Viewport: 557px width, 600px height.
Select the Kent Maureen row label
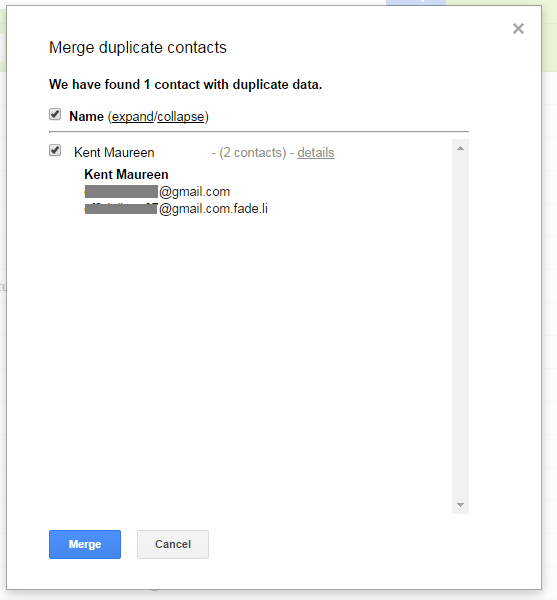(114, 152)
